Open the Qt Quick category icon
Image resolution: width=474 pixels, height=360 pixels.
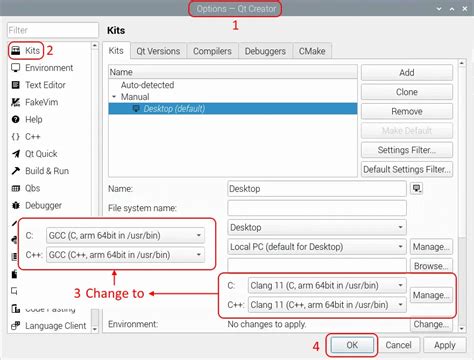pyautogui.click(x=16, y=154)
